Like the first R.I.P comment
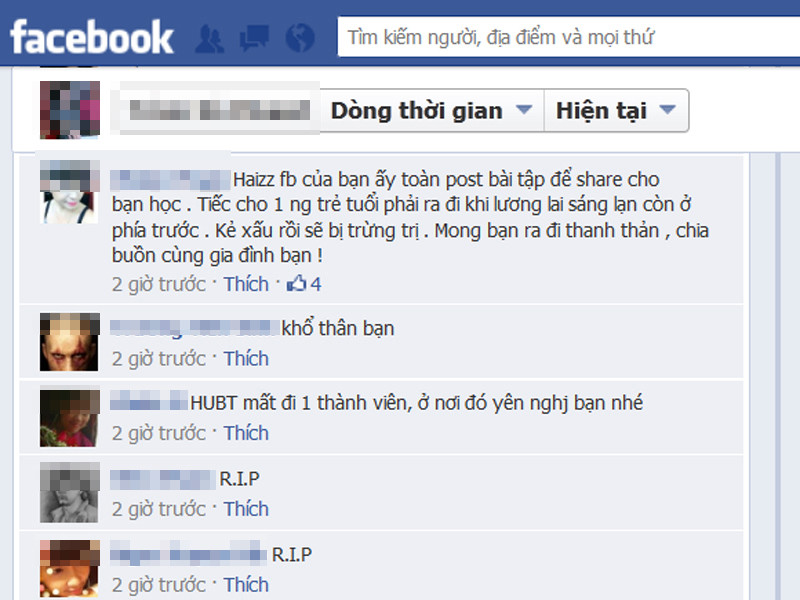This screenshot has height=600, width=800. (246, 509)
